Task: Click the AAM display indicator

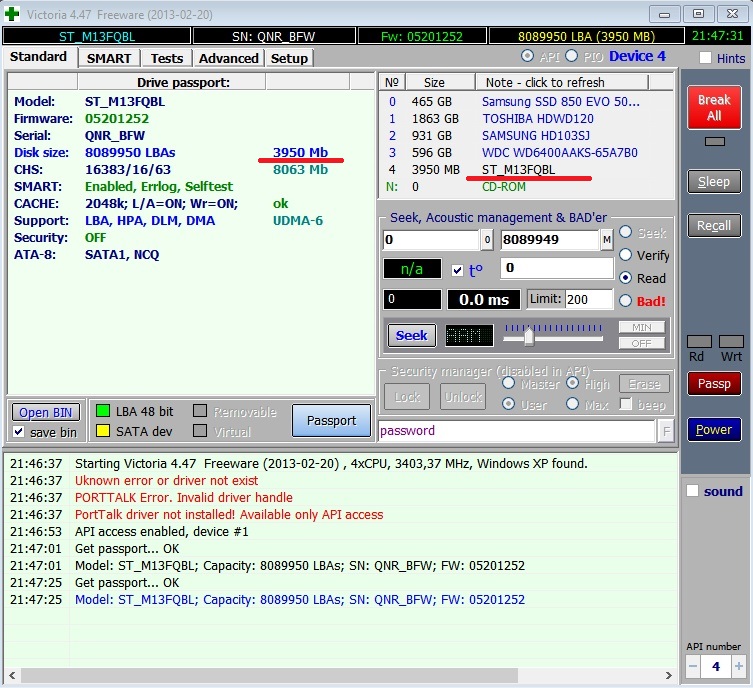Action: [469, 335]
